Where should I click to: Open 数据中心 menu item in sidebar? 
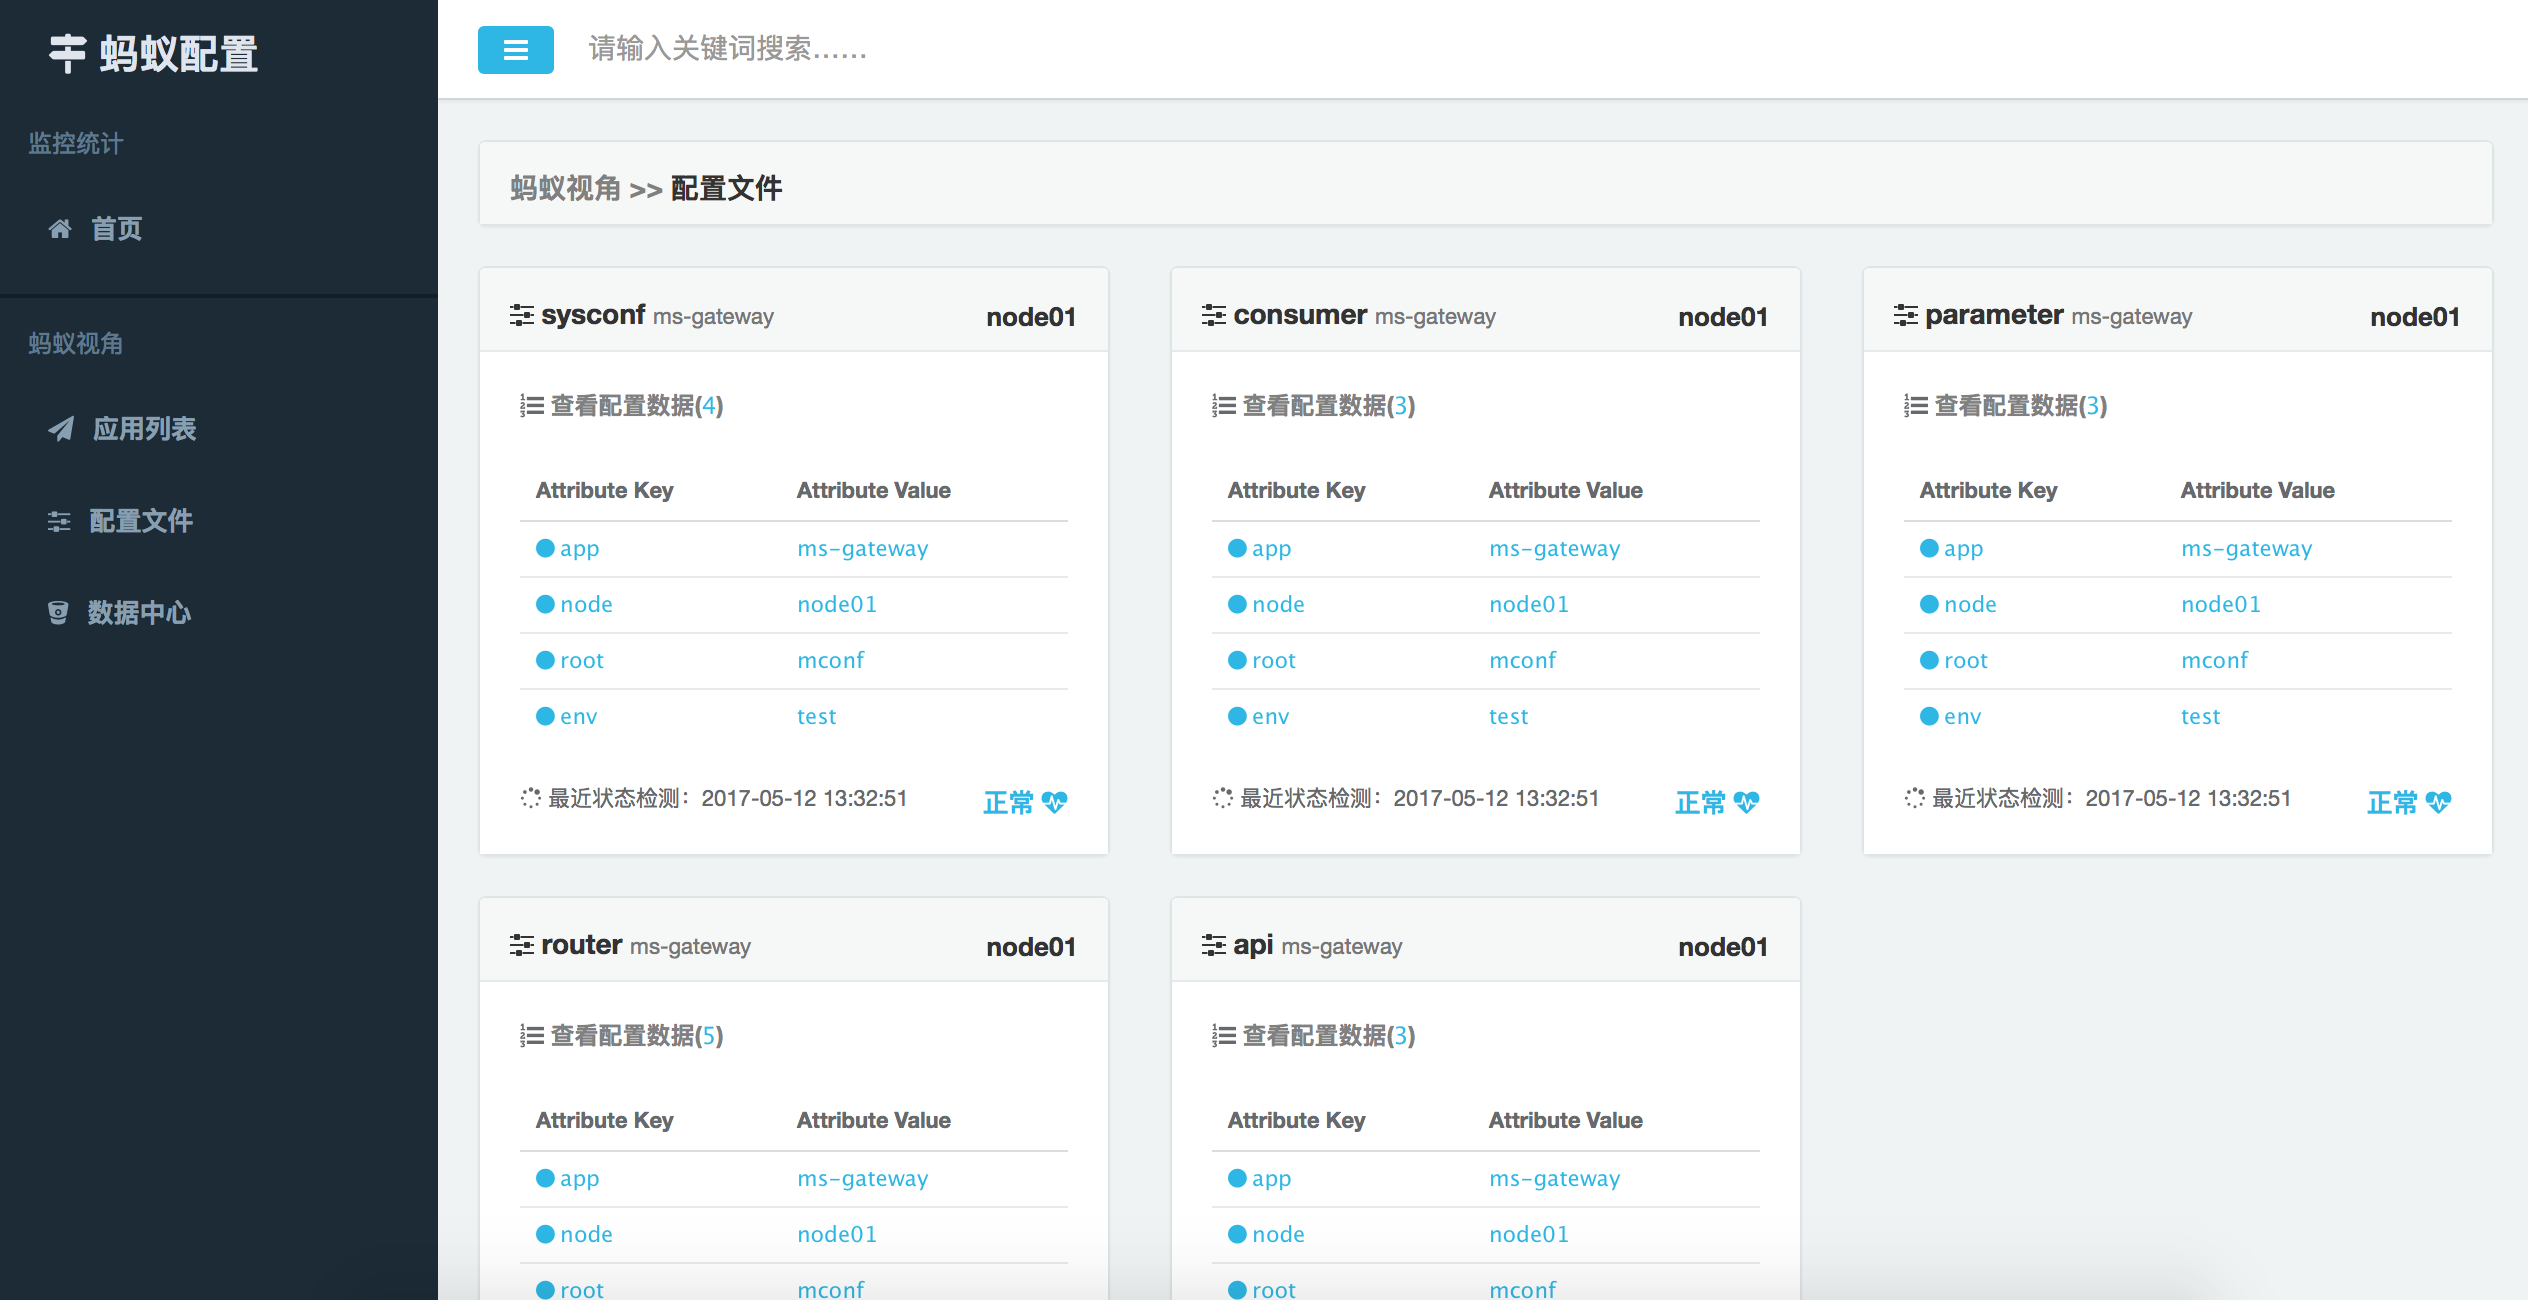[x=138, y=613]
